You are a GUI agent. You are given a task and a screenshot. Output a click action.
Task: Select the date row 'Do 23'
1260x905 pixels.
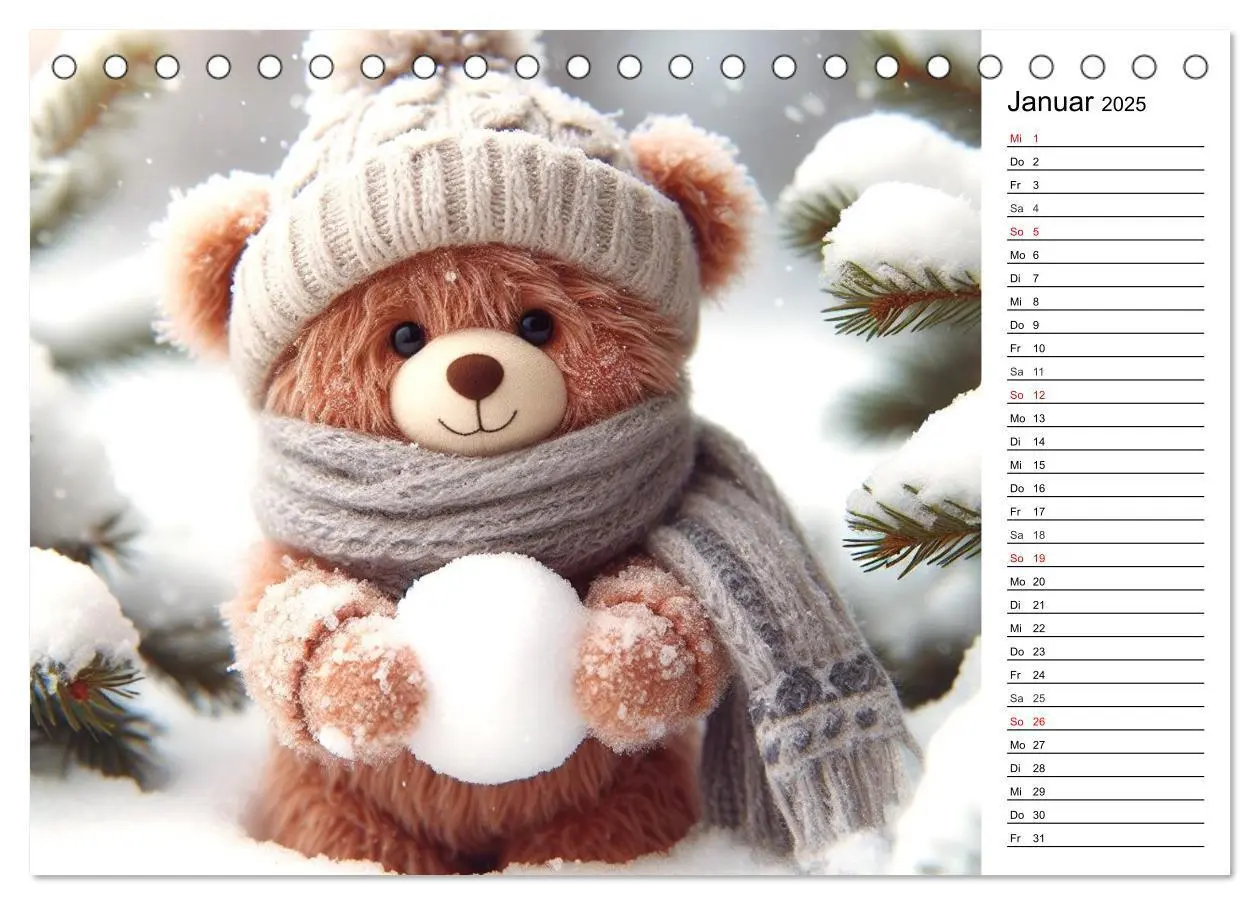coord(1105,651)
